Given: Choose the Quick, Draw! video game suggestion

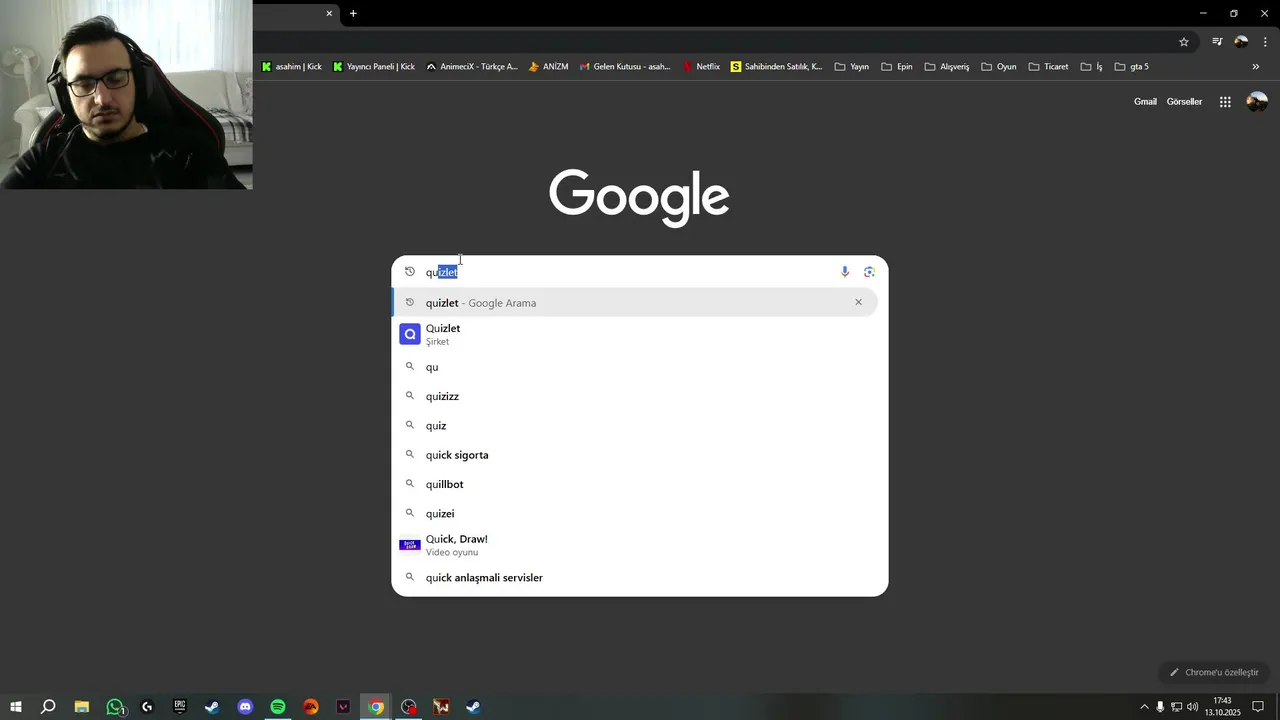Looking at the screenshot, I should tap(639, 545).
